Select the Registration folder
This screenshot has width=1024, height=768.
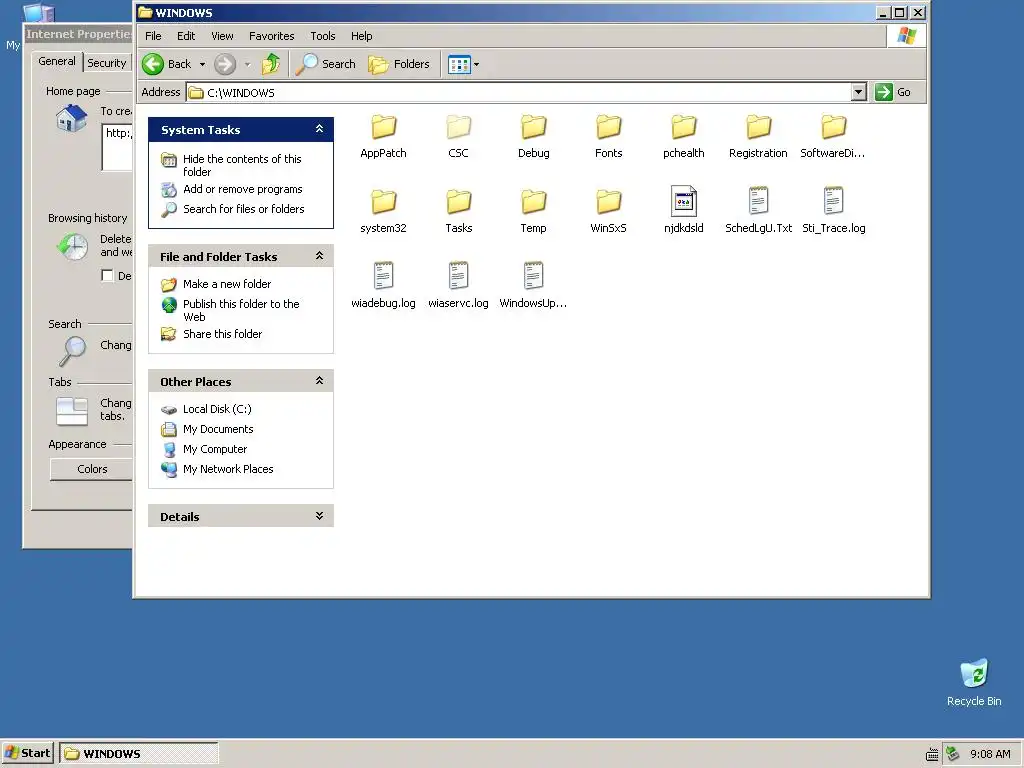758,136
